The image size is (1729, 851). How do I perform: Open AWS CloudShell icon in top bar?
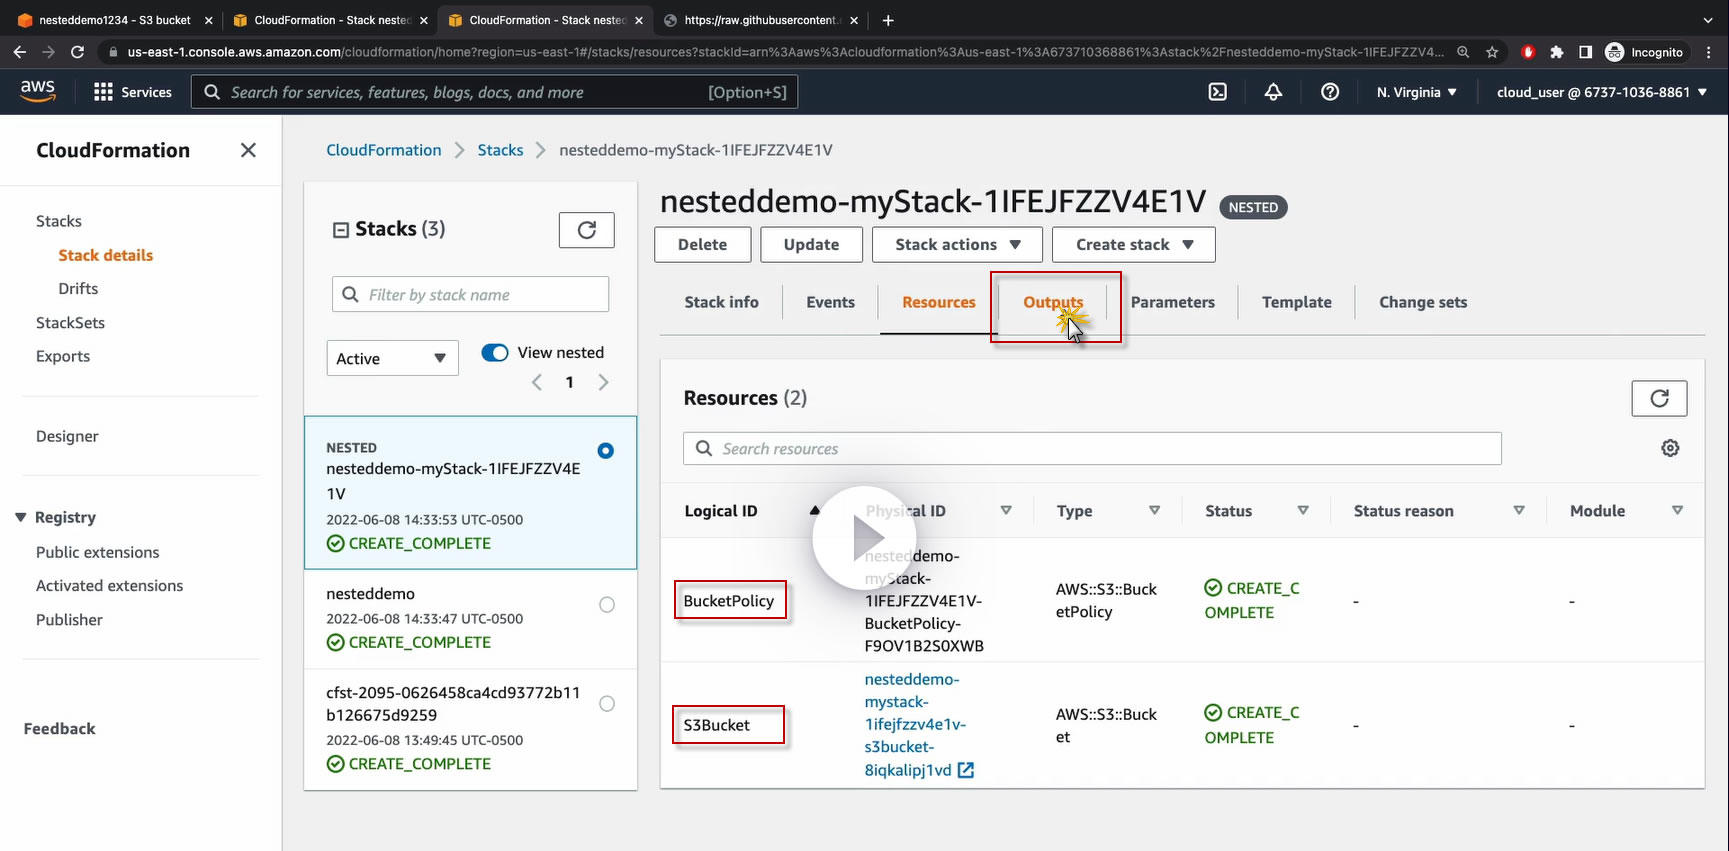(x=1217, y=92)
